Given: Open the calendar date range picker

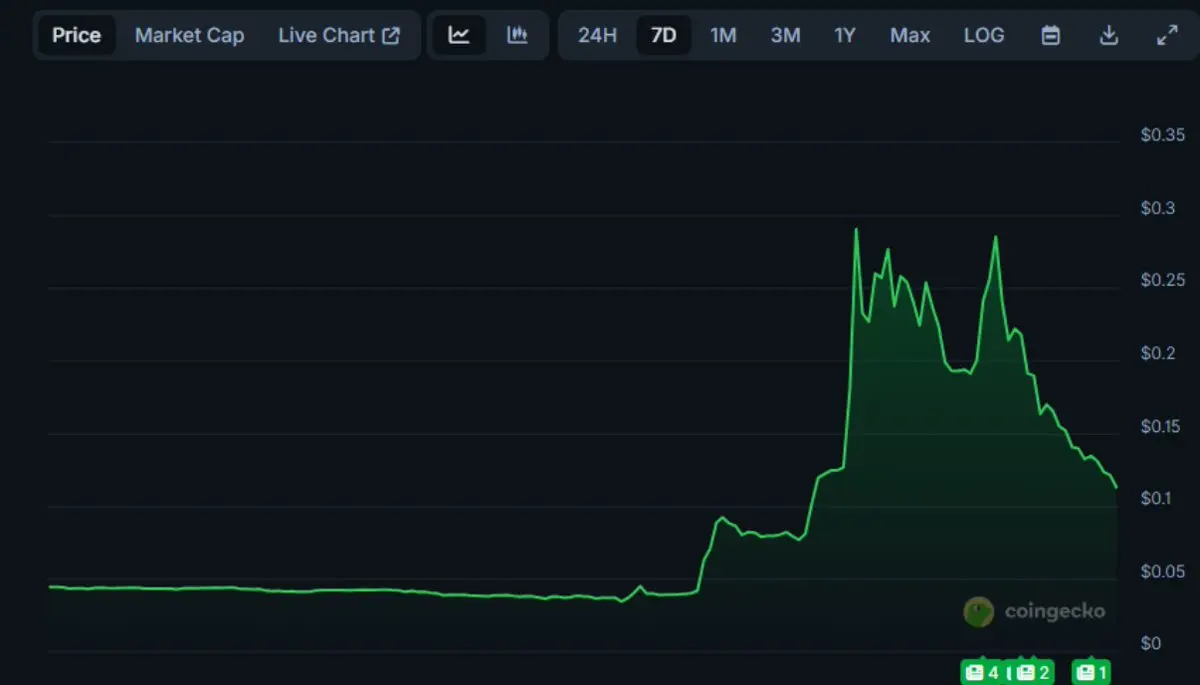Looking at the screenshot, I should 1051,35.
